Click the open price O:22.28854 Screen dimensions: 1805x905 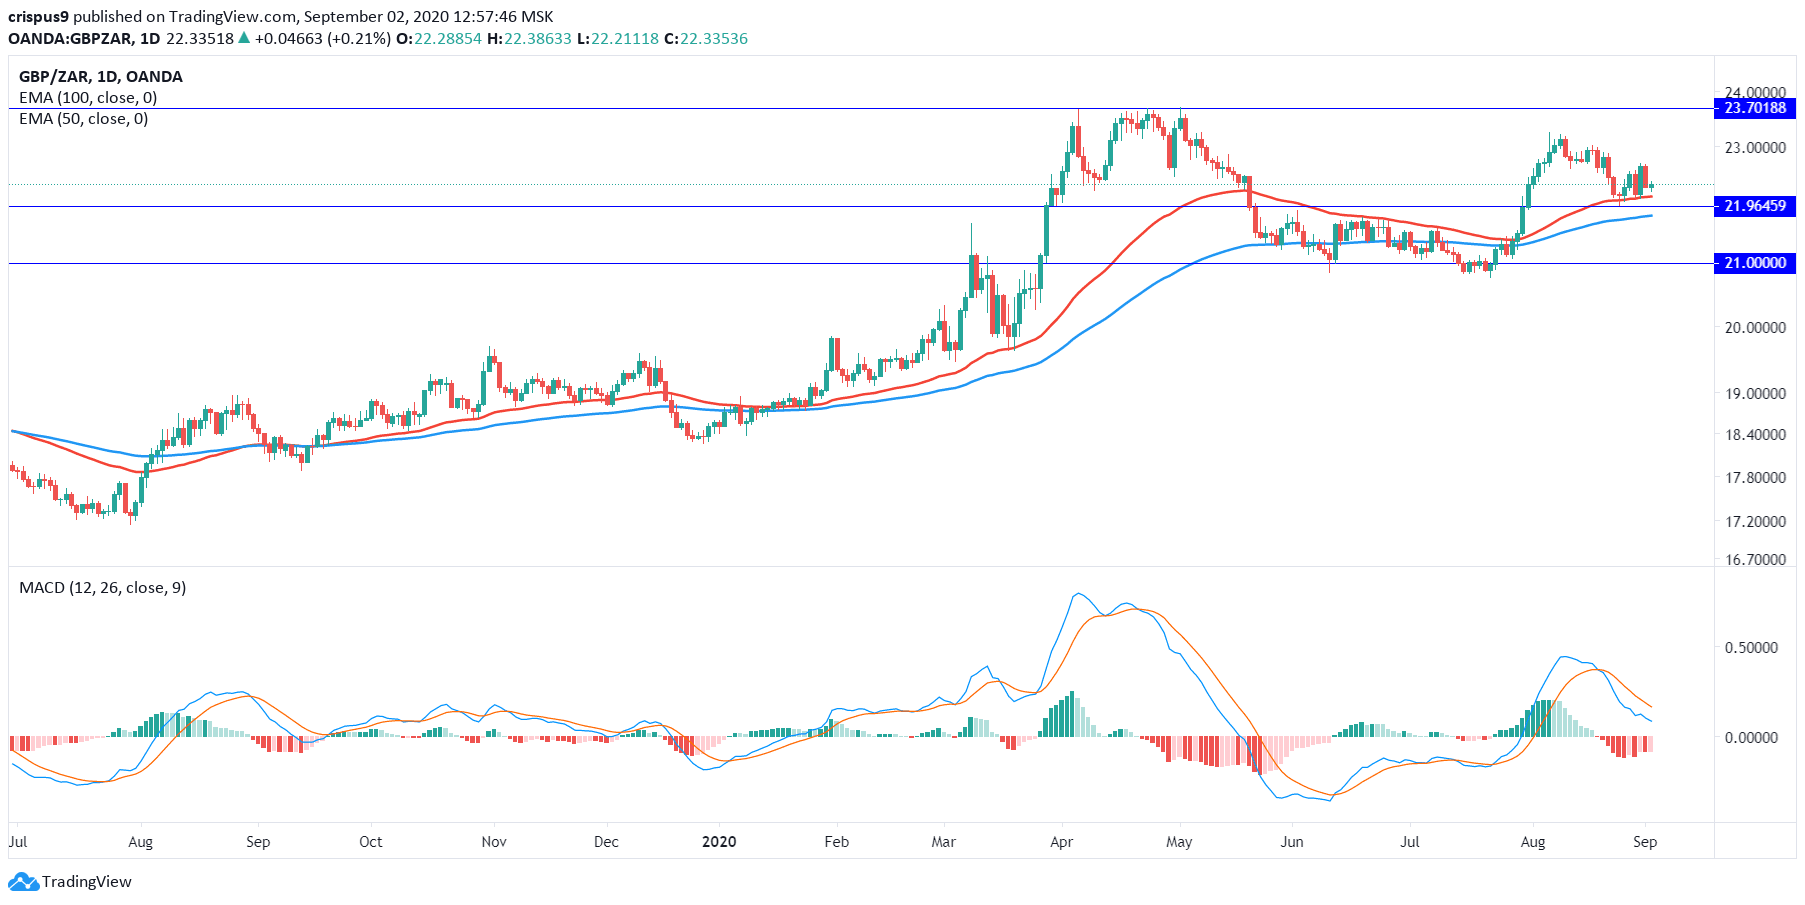tap(439, 39)
